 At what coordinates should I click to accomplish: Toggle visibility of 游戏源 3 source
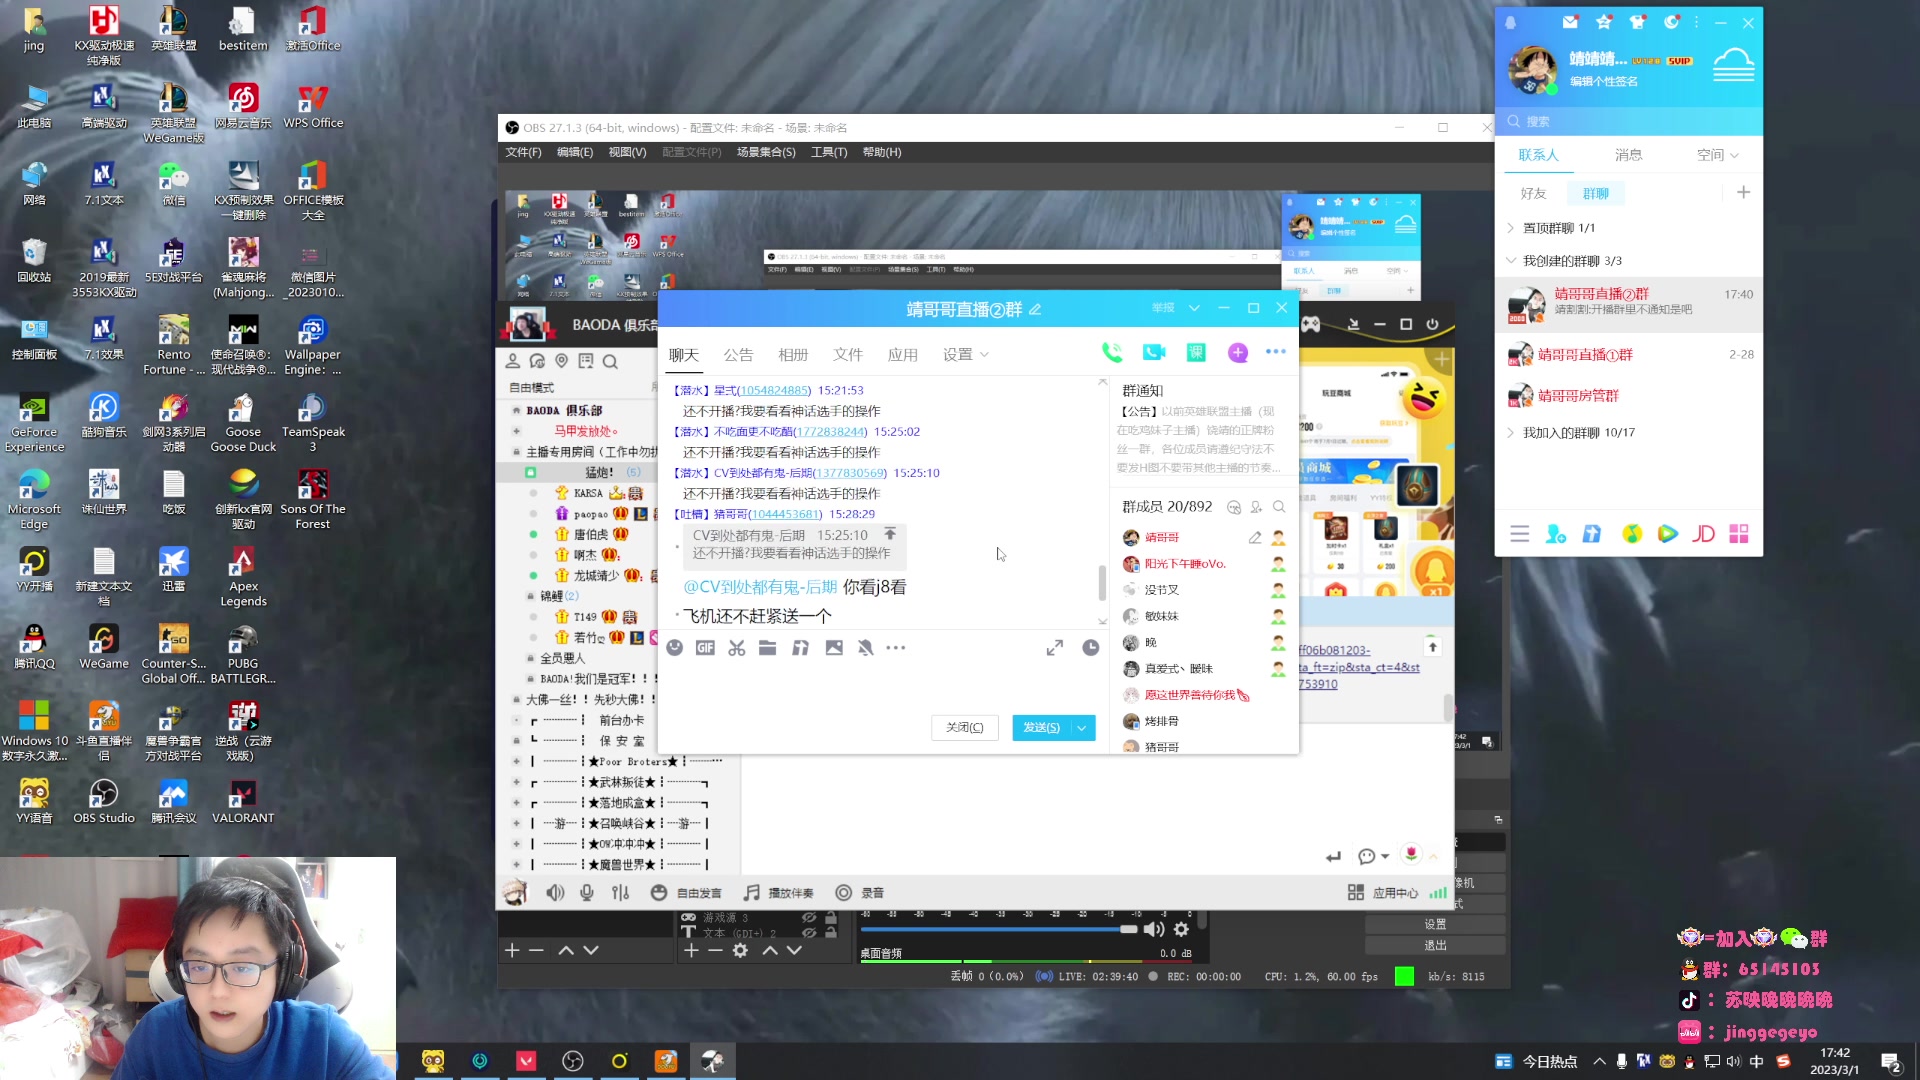click(809, 917)
